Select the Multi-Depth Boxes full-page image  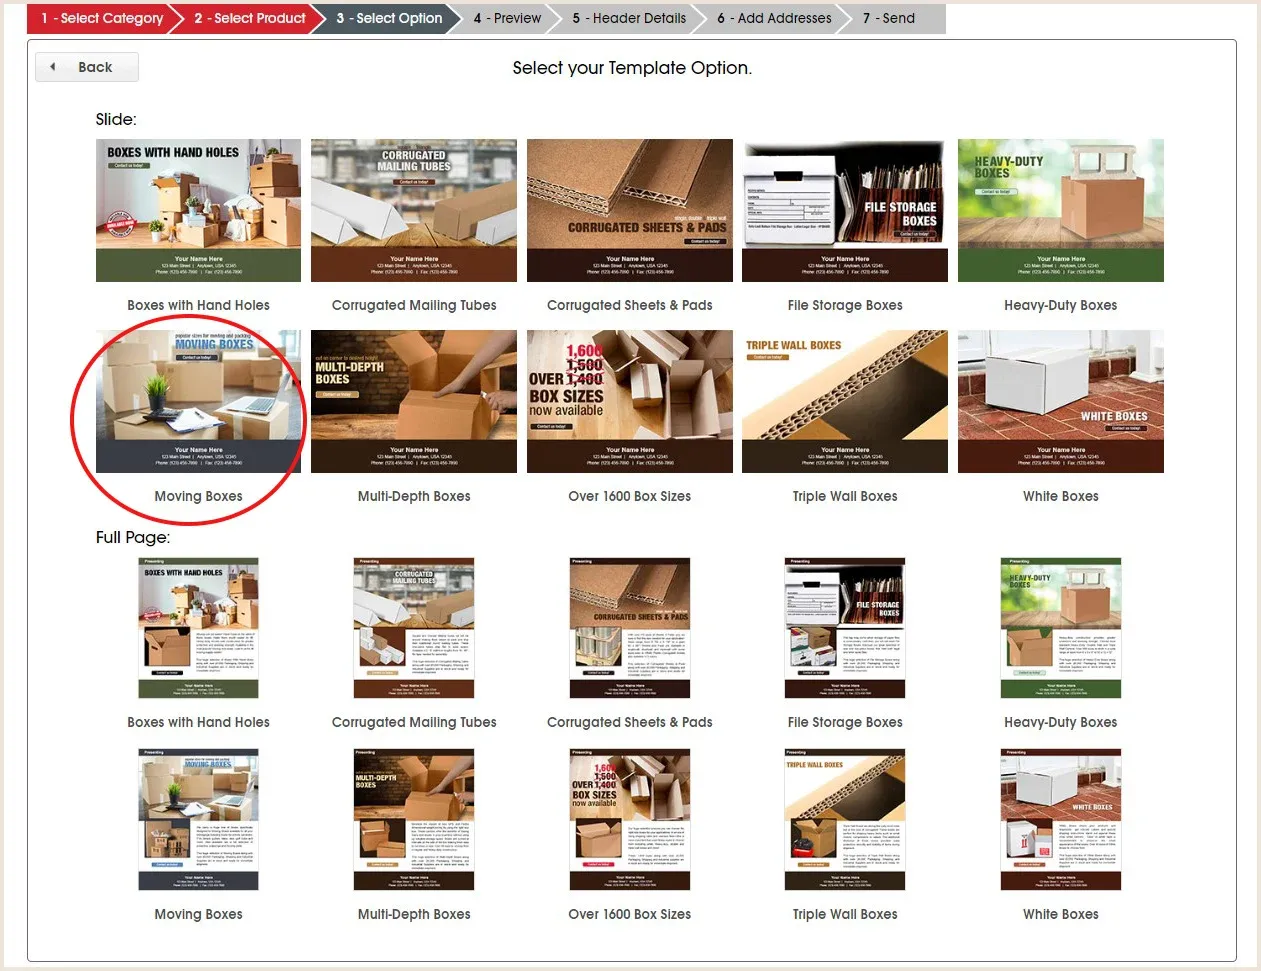point(414,820)
